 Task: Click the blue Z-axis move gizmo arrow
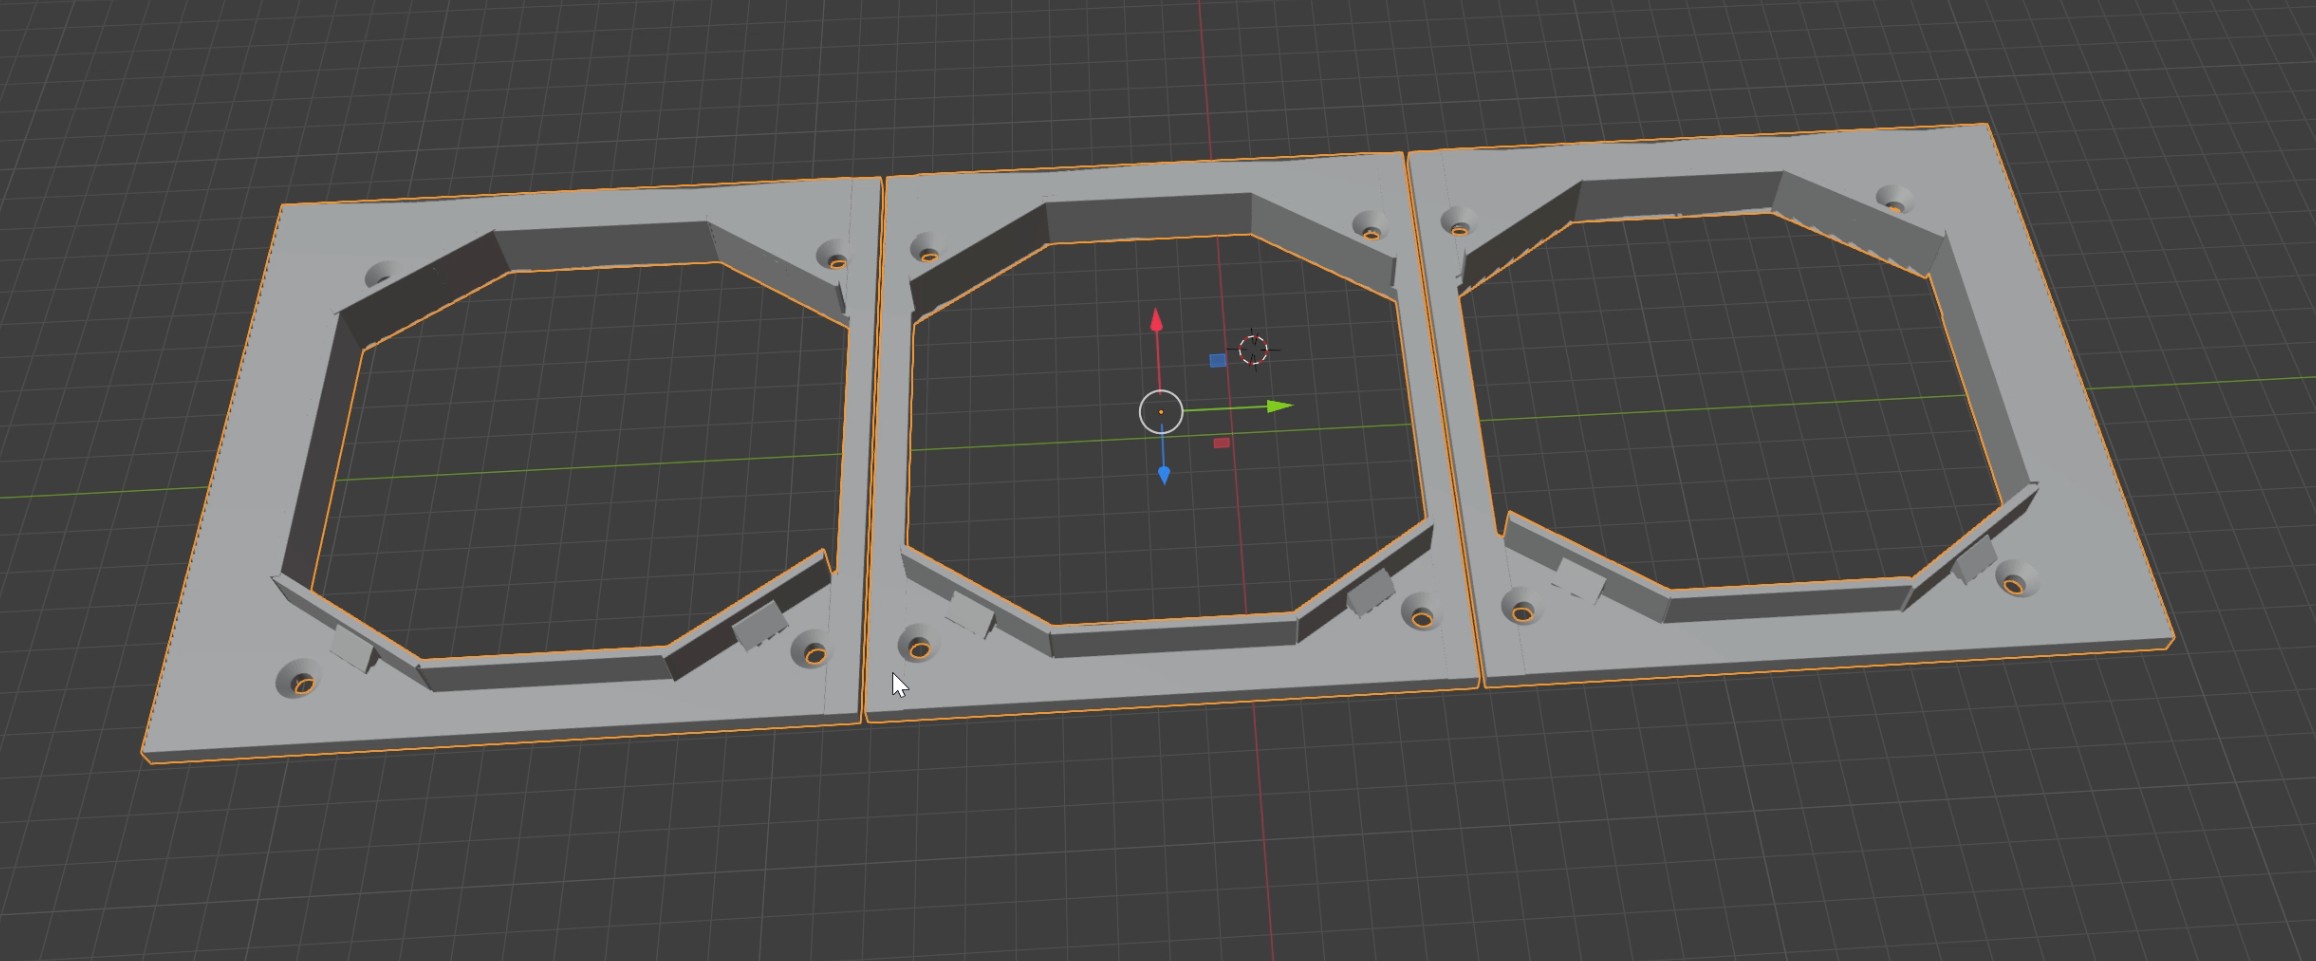click(1163, 475)
